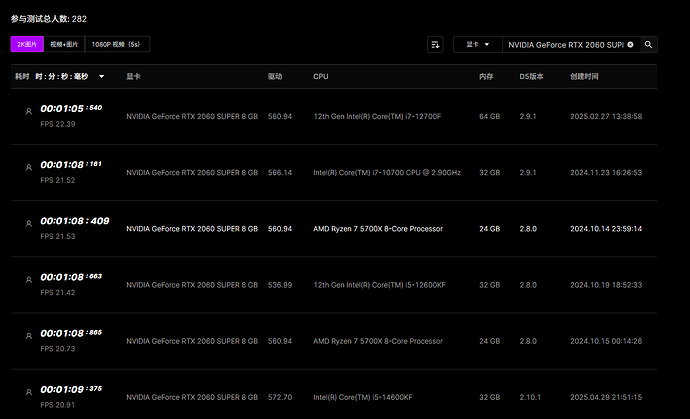Click the FPS 20.91 value
The width and height of the screenshot is (690, 419).
[58, 405]
